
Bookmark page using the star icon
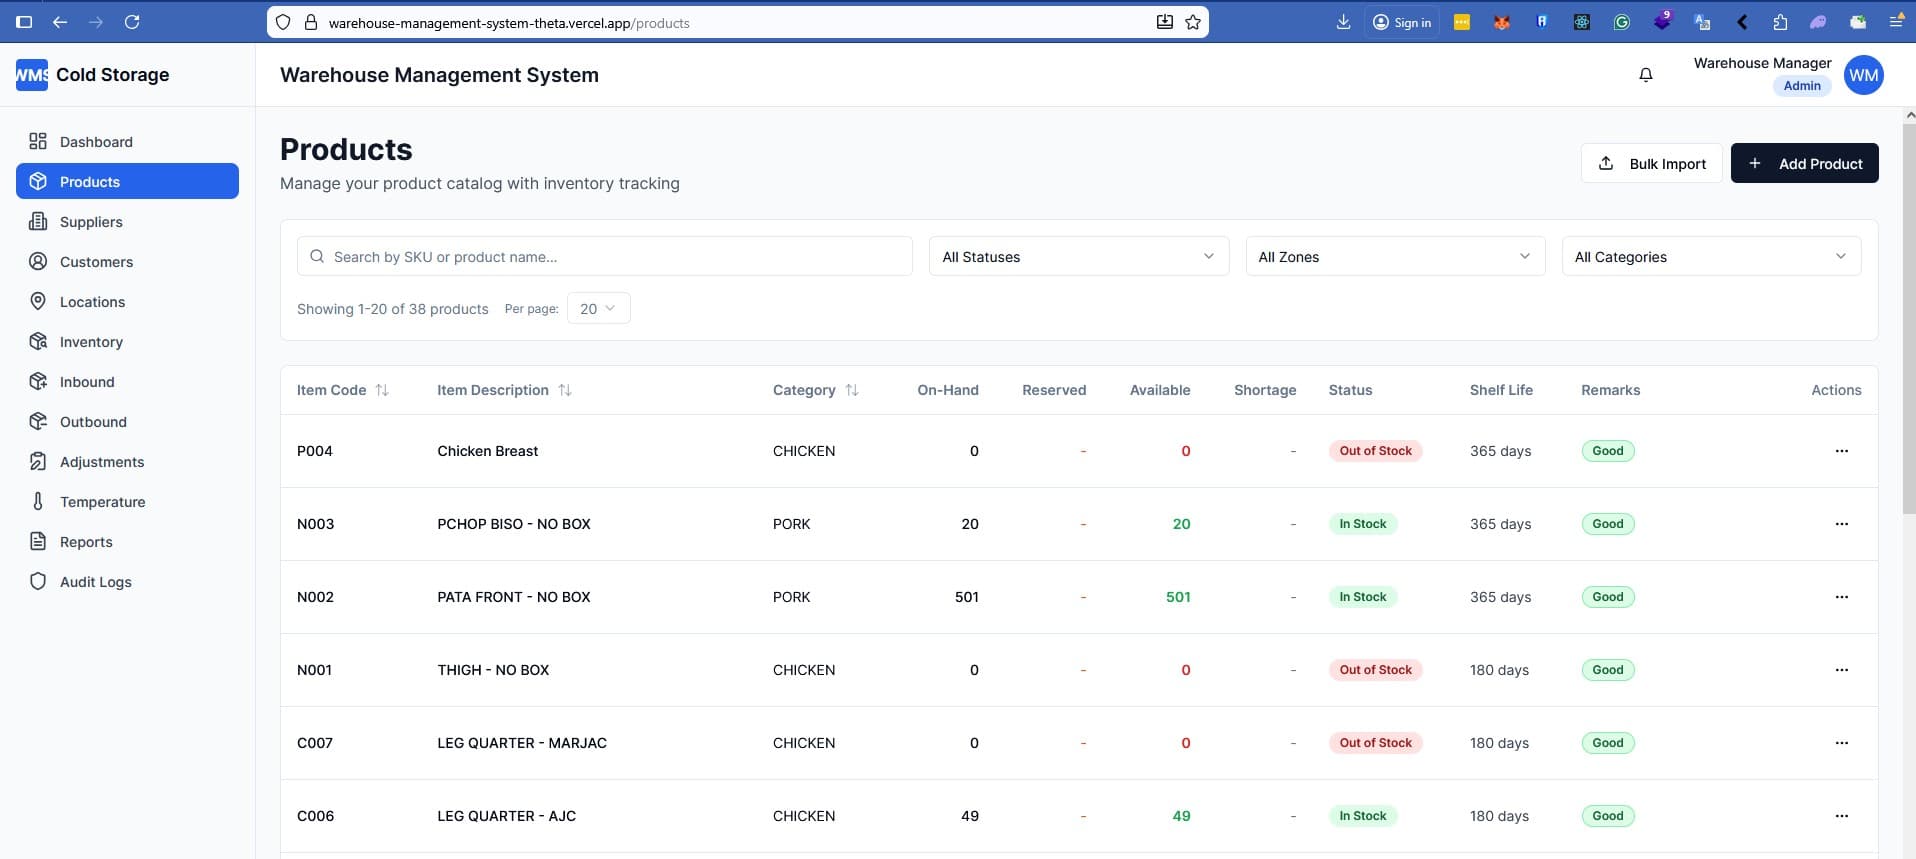pyautogui.click(x=1193, y=22)
